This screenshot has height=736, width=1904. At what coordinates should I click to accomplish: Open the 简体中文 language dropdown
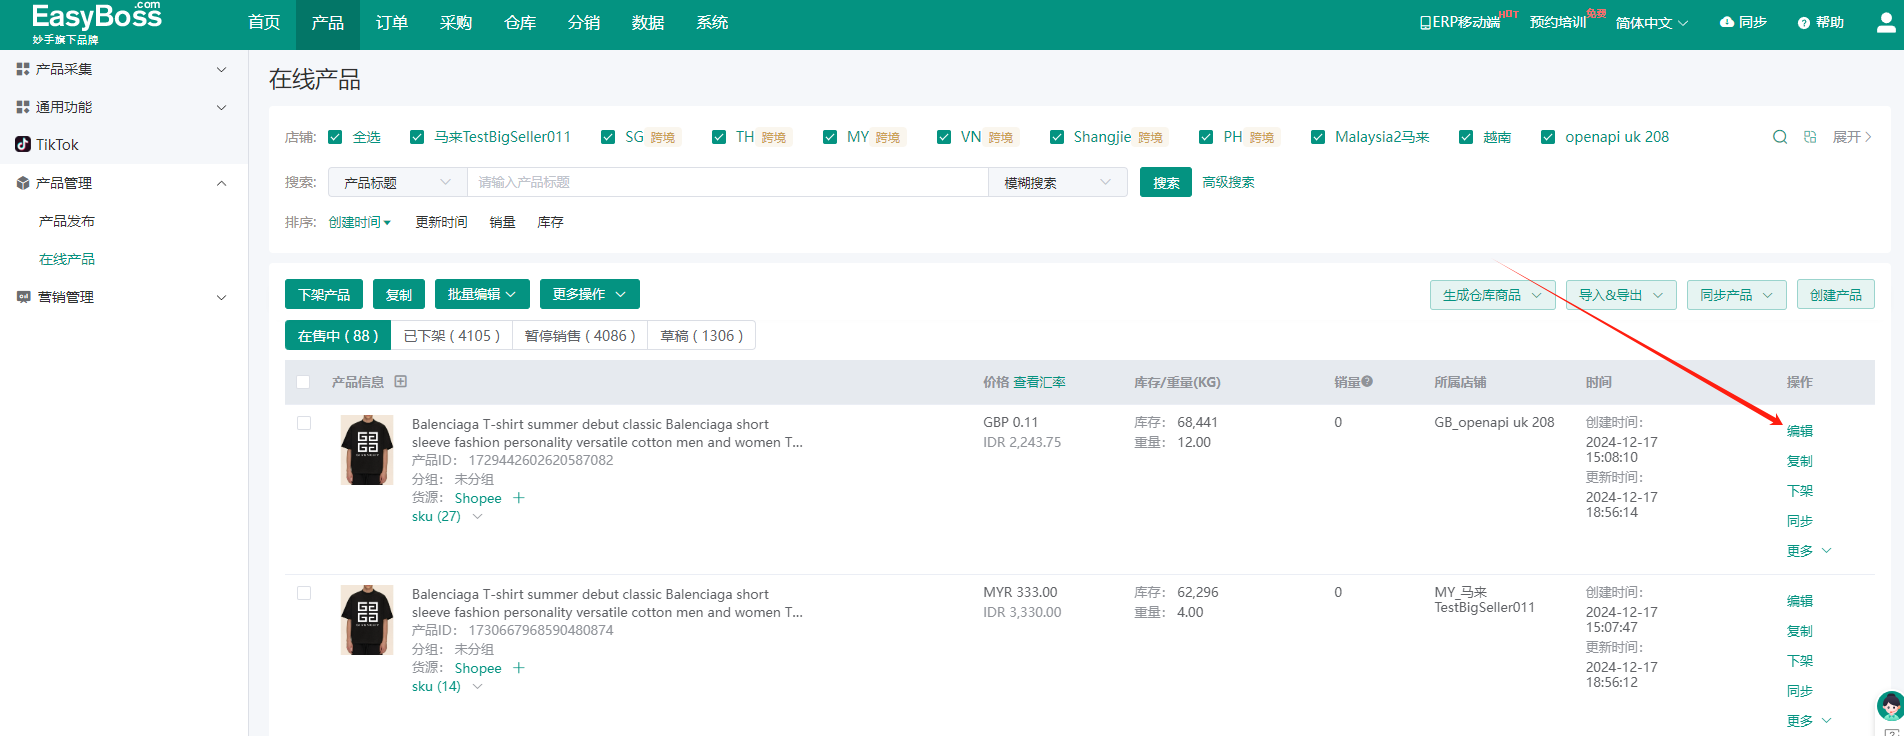1652,22
